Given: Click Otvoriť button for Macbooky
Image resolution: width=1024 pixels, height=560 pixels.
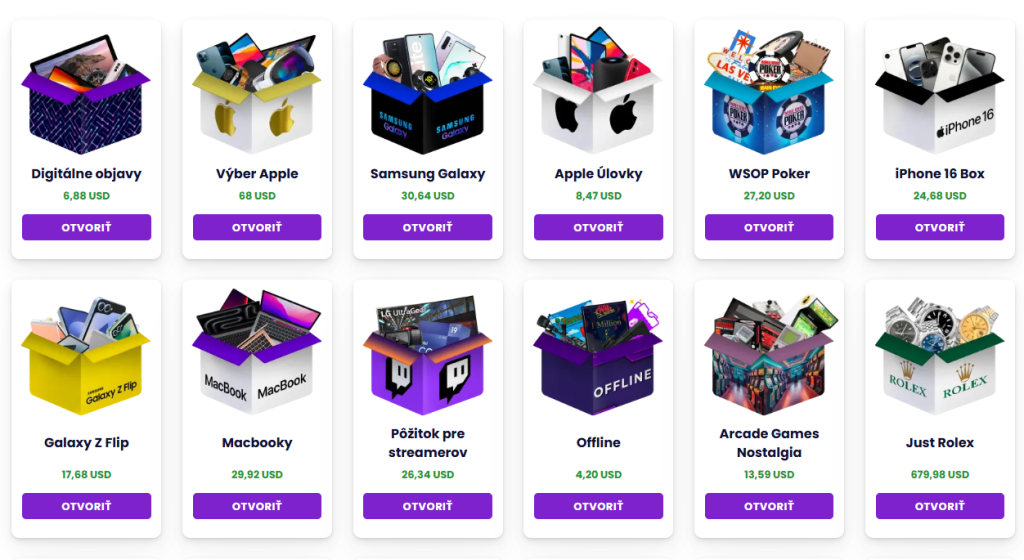Looking at the screenshot, I should tap(257, 506).
